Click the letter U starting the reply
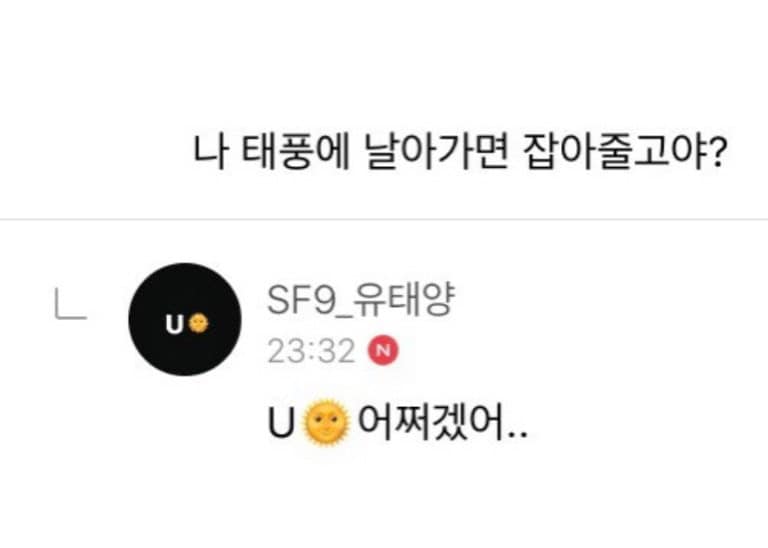 click(282, 424)
